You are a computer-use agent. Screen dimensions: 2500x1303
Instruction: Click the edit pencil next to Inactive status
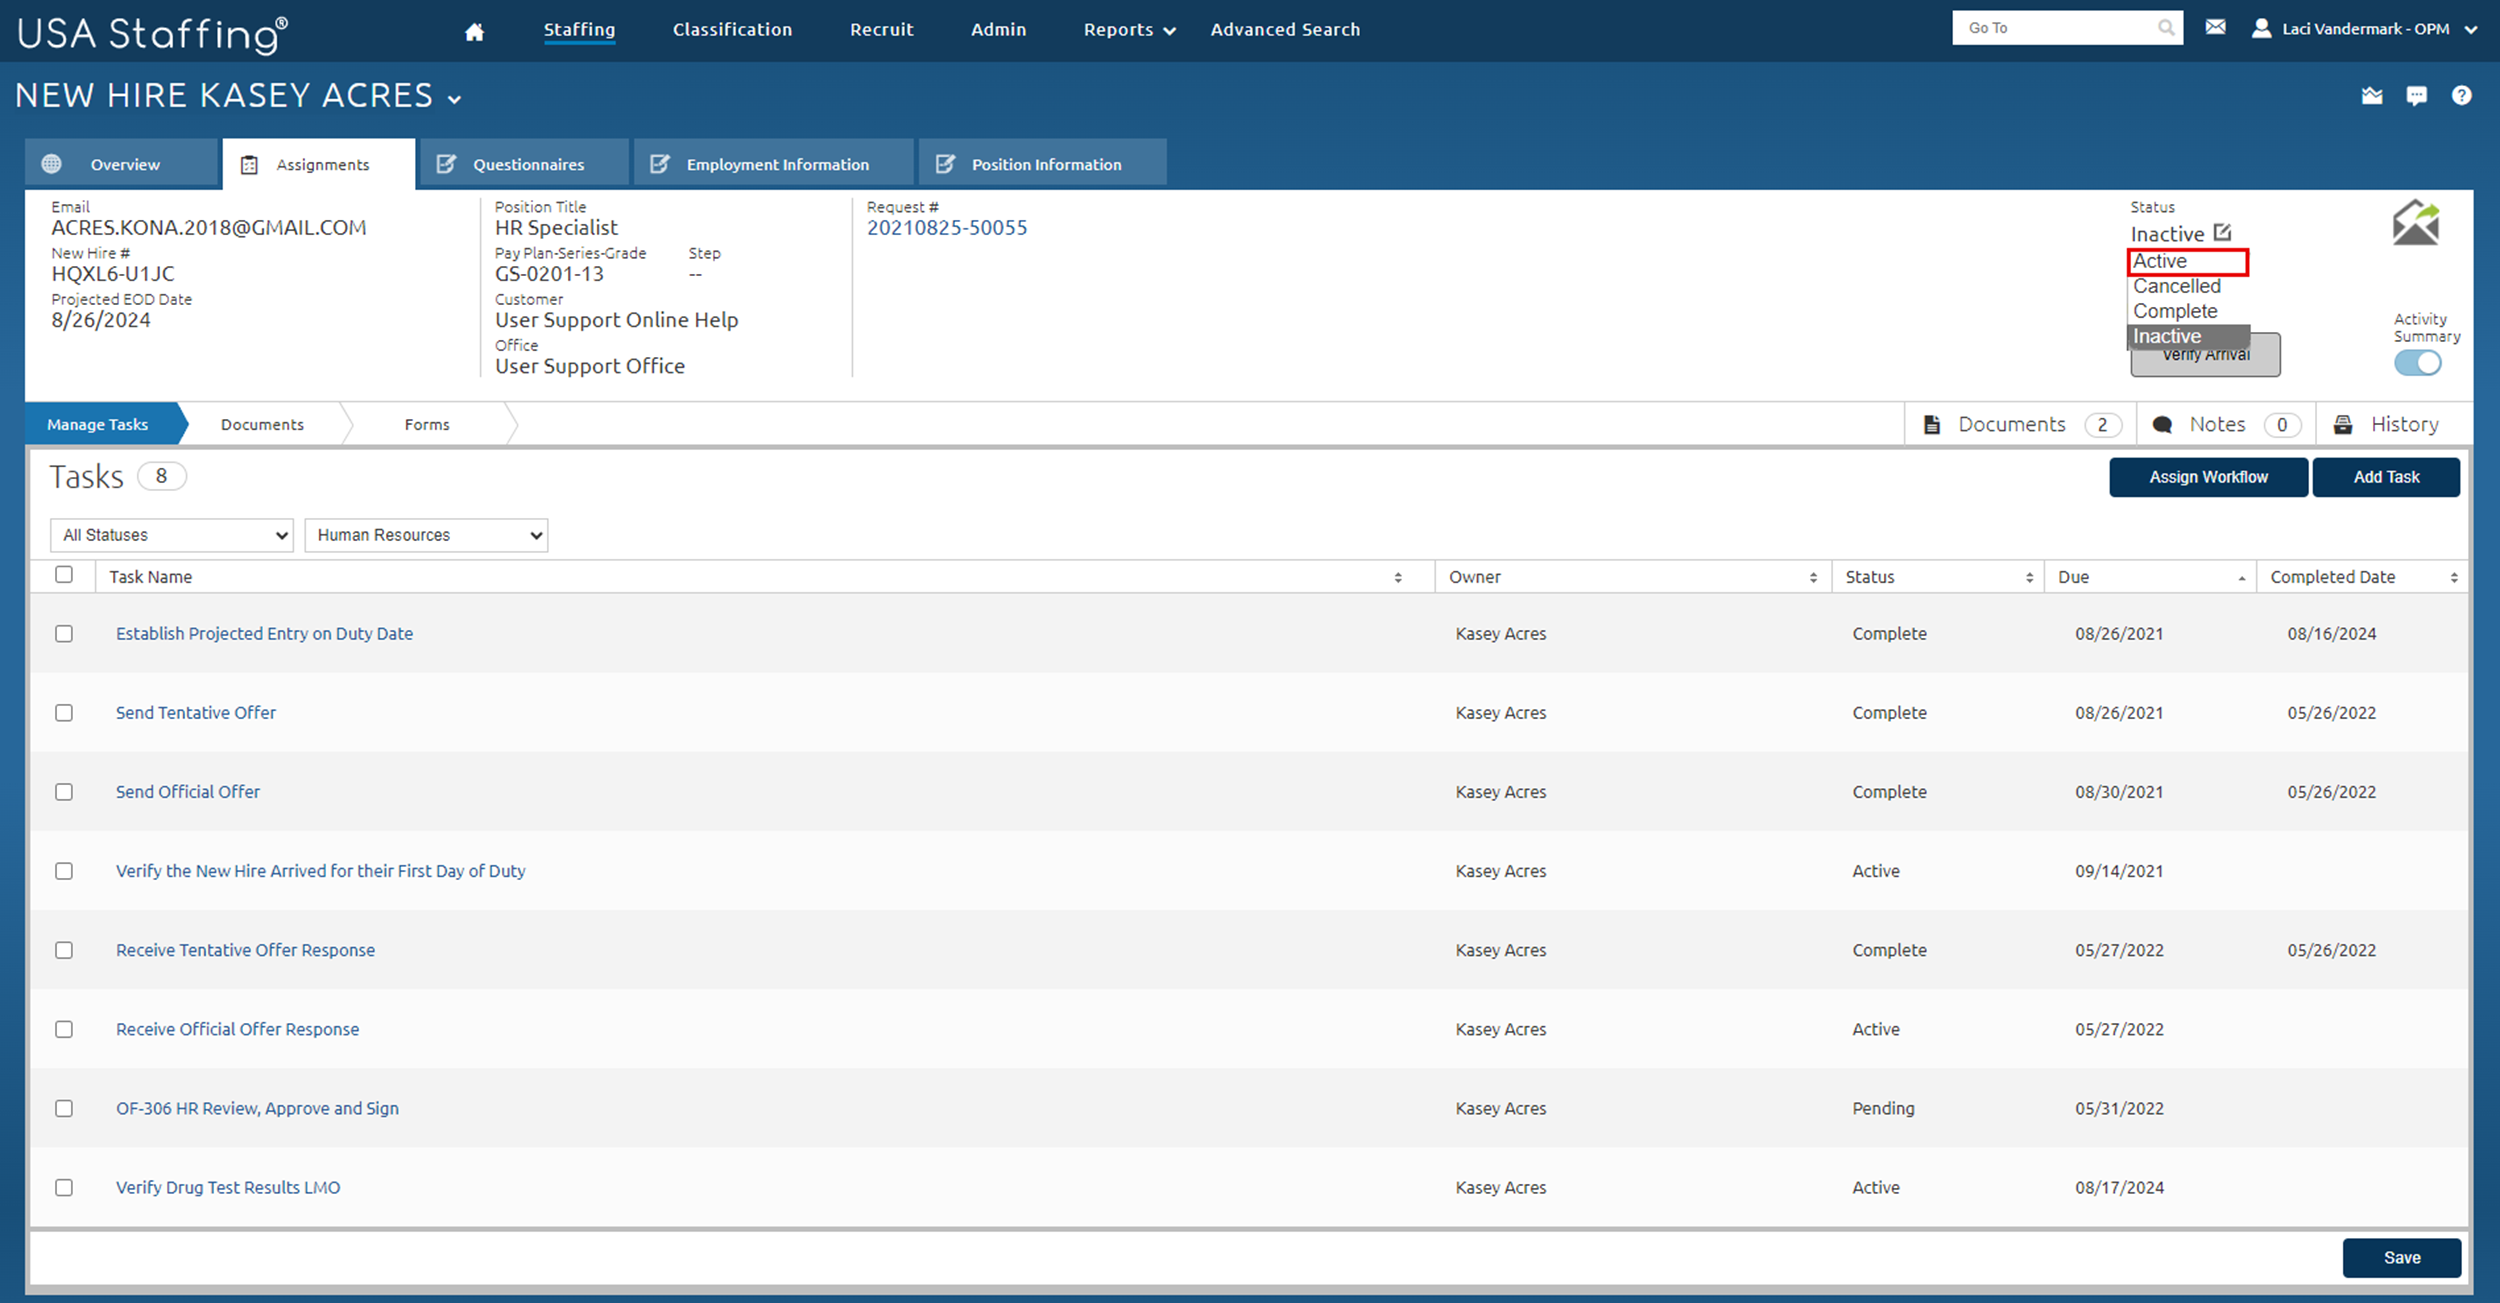coord(2222,231)
